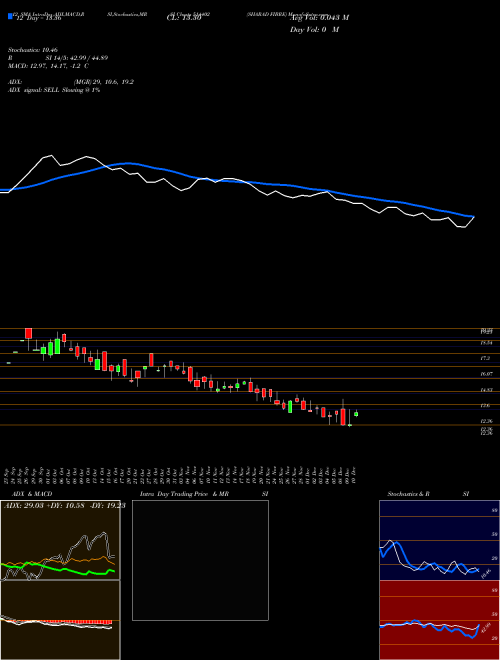500x660 pixels.
Task: Click 'Intra Day Trading Price & MR' title
Action: [184, 494]
